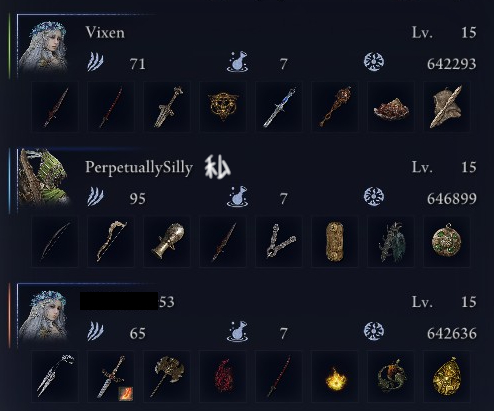Click the bottom player's character portrait
Image resolution: width=494 pixels, height=411 pixels.
[43, 316]
